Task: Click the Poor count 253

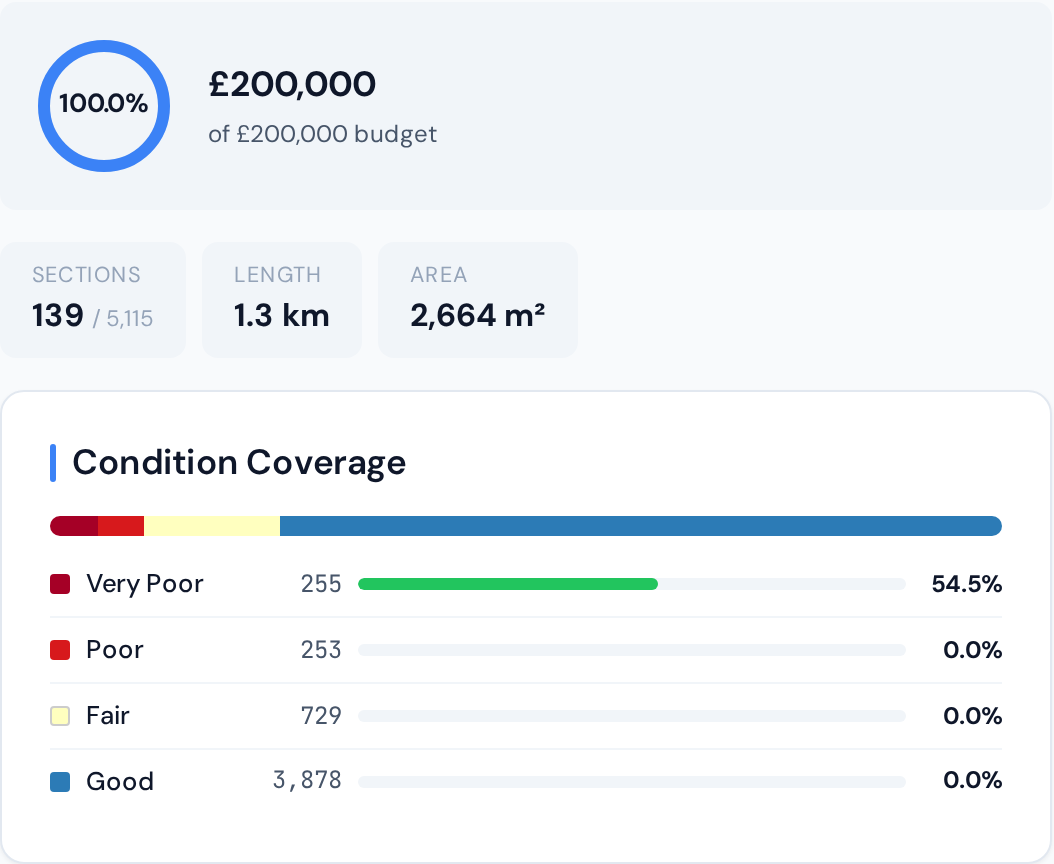Action: tap(321, 650)
